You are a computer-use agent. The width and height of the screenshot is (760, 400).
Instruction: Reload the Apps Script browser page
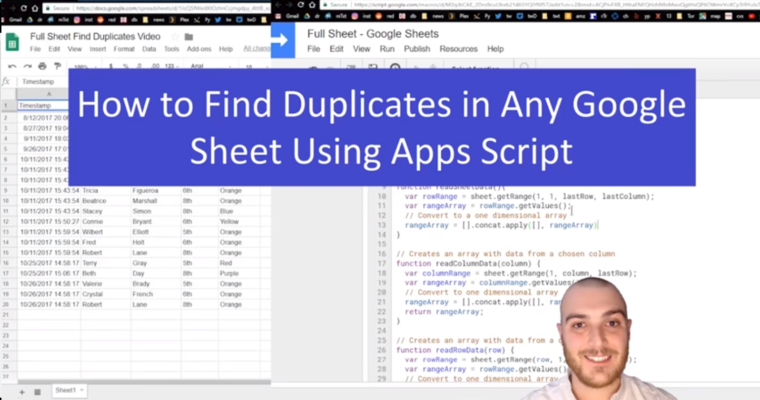(x=301, y=5)
